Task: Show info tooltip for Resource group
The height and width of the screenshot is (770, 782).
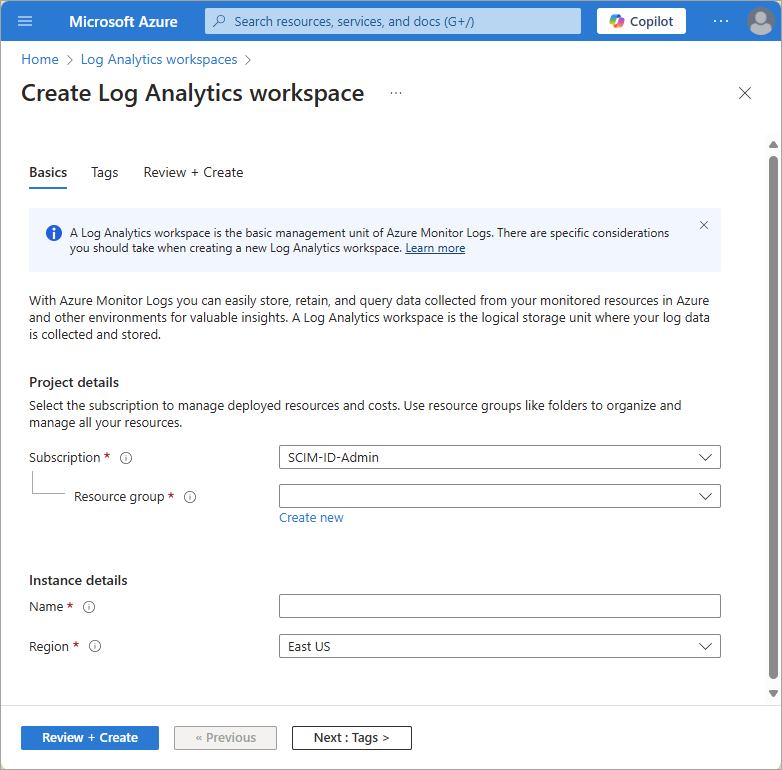Action: click(x=190, y=497)
